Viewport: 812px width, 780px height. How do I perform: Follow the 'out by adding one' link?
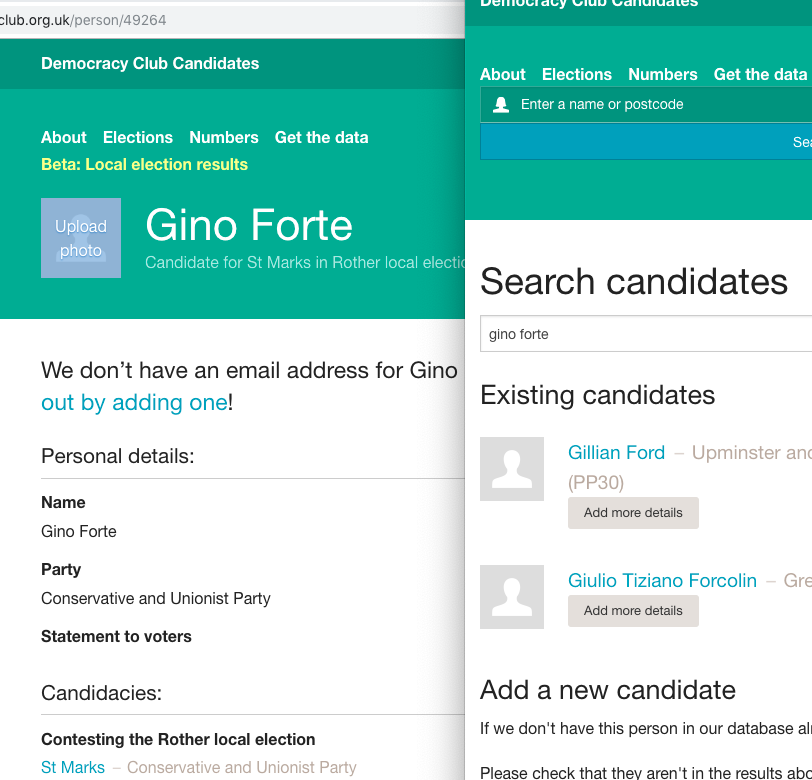[135, 402]
